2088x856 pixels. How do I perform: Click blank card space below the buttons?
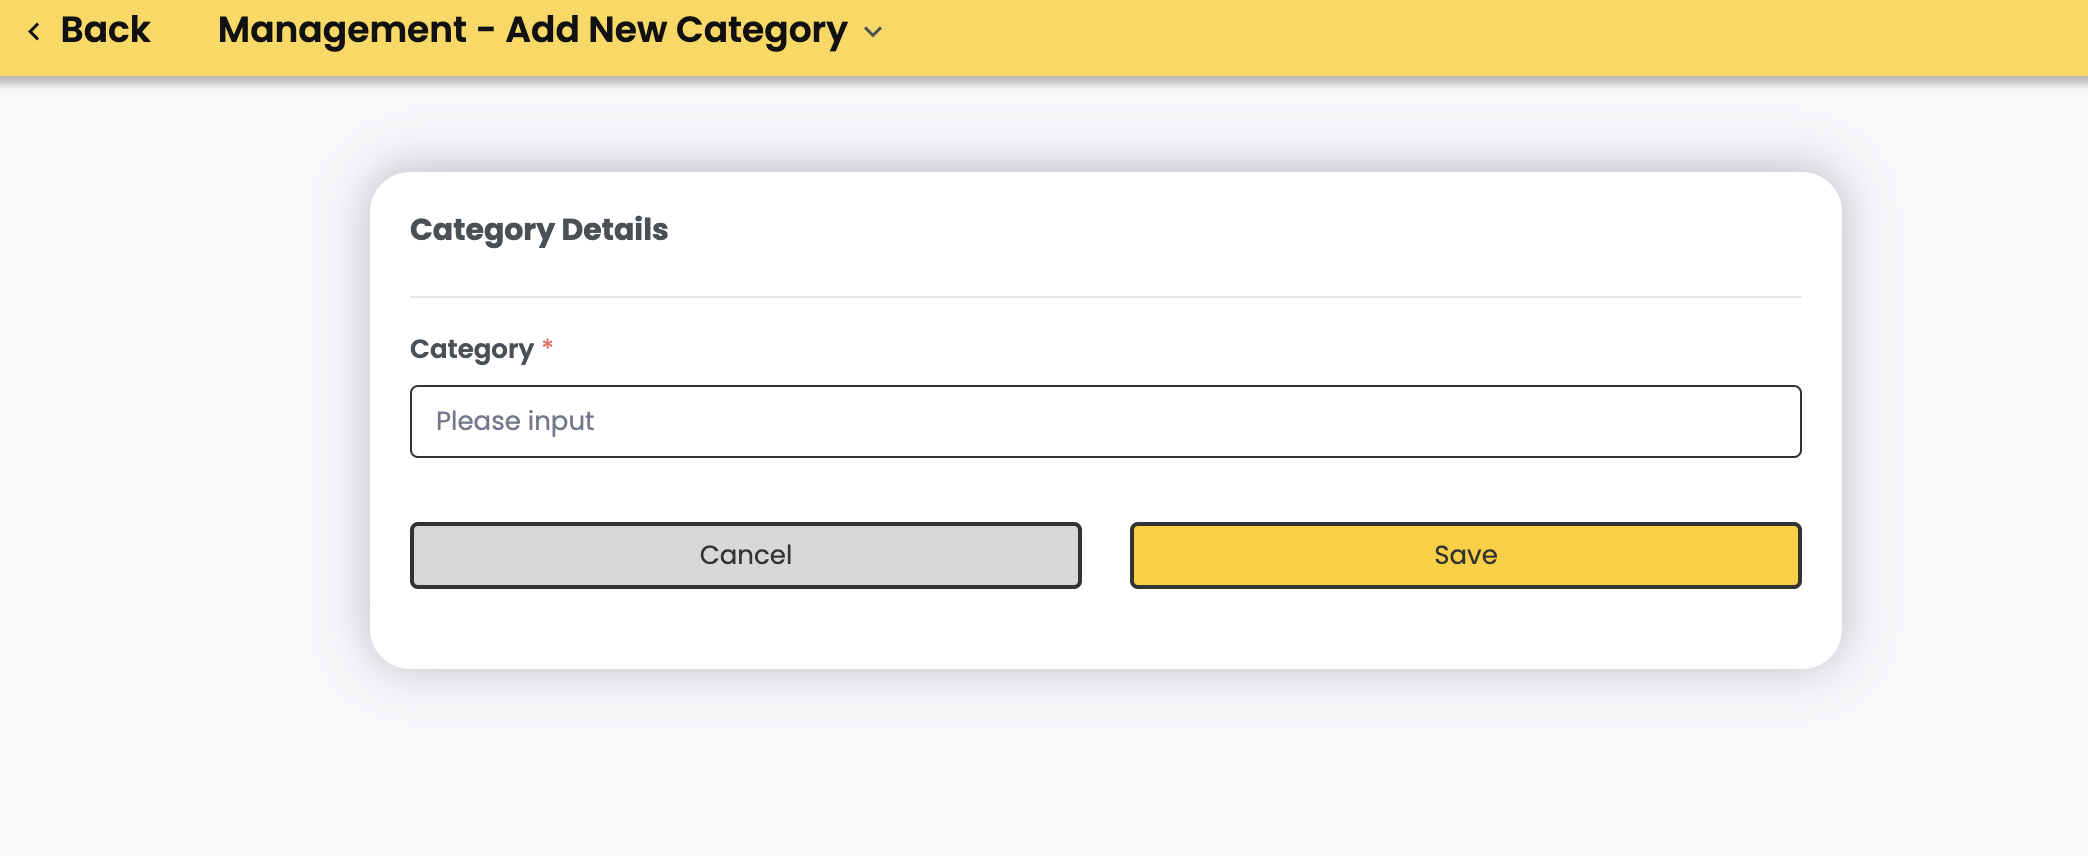tap(1105, 630)
